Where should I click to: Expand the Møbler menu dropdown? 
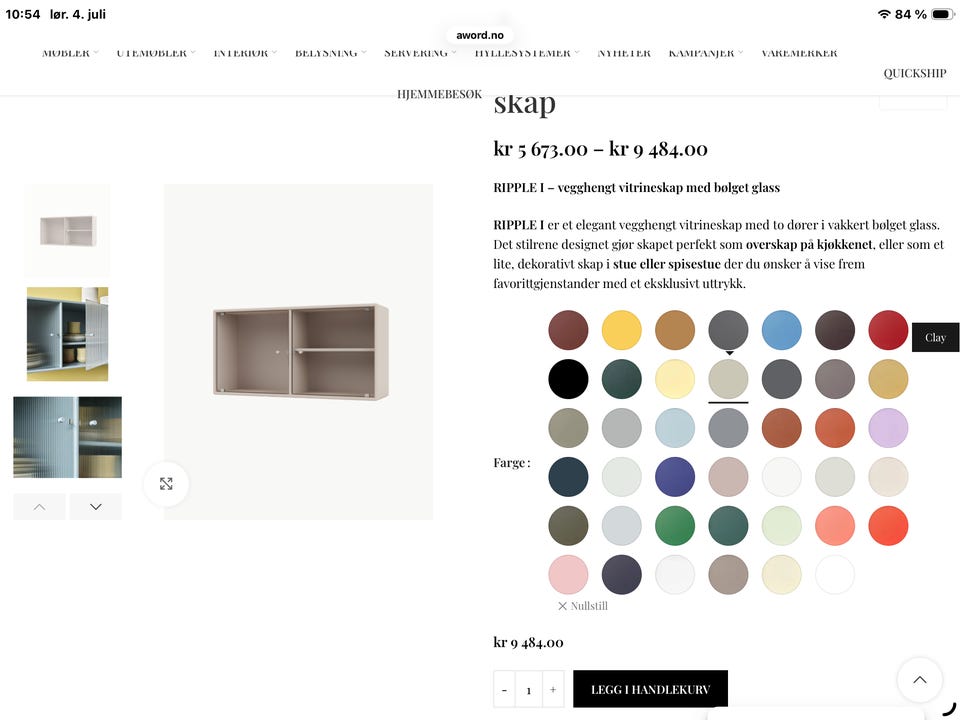(70, 53)
